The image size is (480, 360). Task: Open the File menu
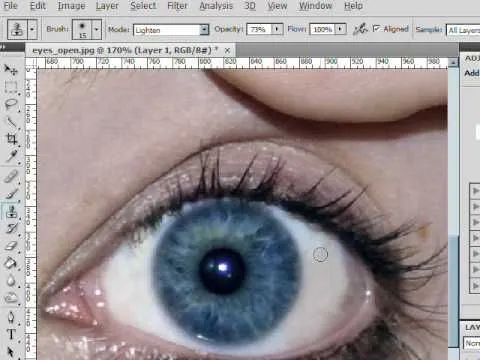(10, 6)
